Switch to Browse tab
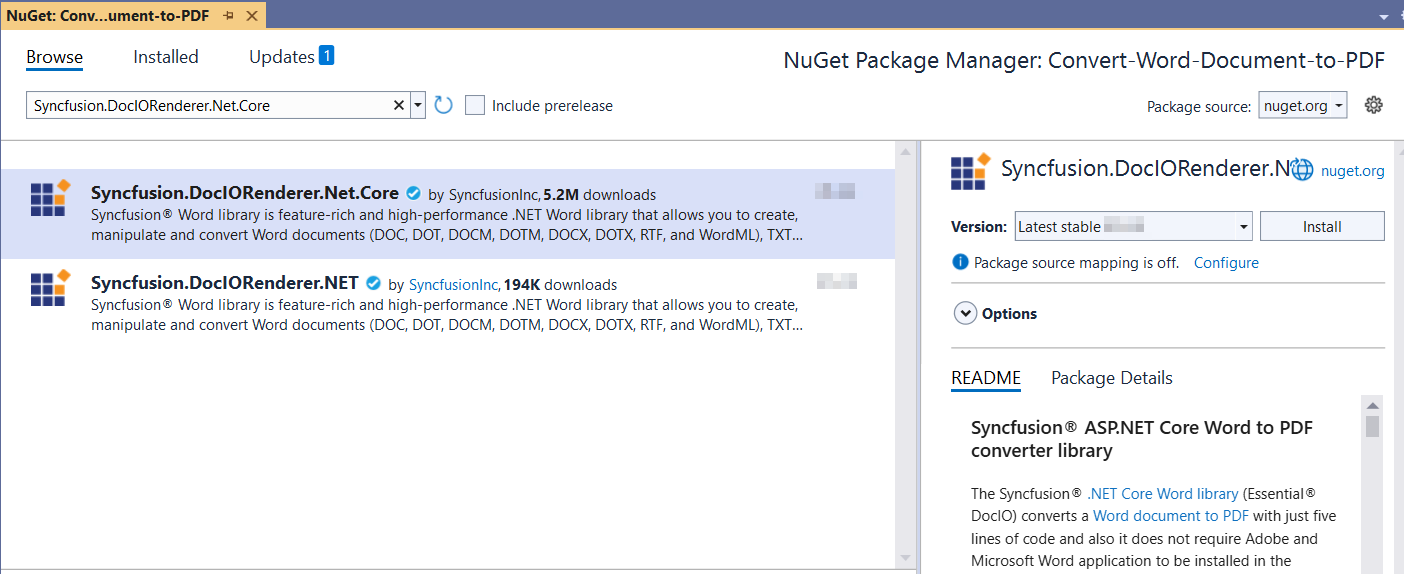This screenshot has height=574, width=1404. [x=54, y=57]
